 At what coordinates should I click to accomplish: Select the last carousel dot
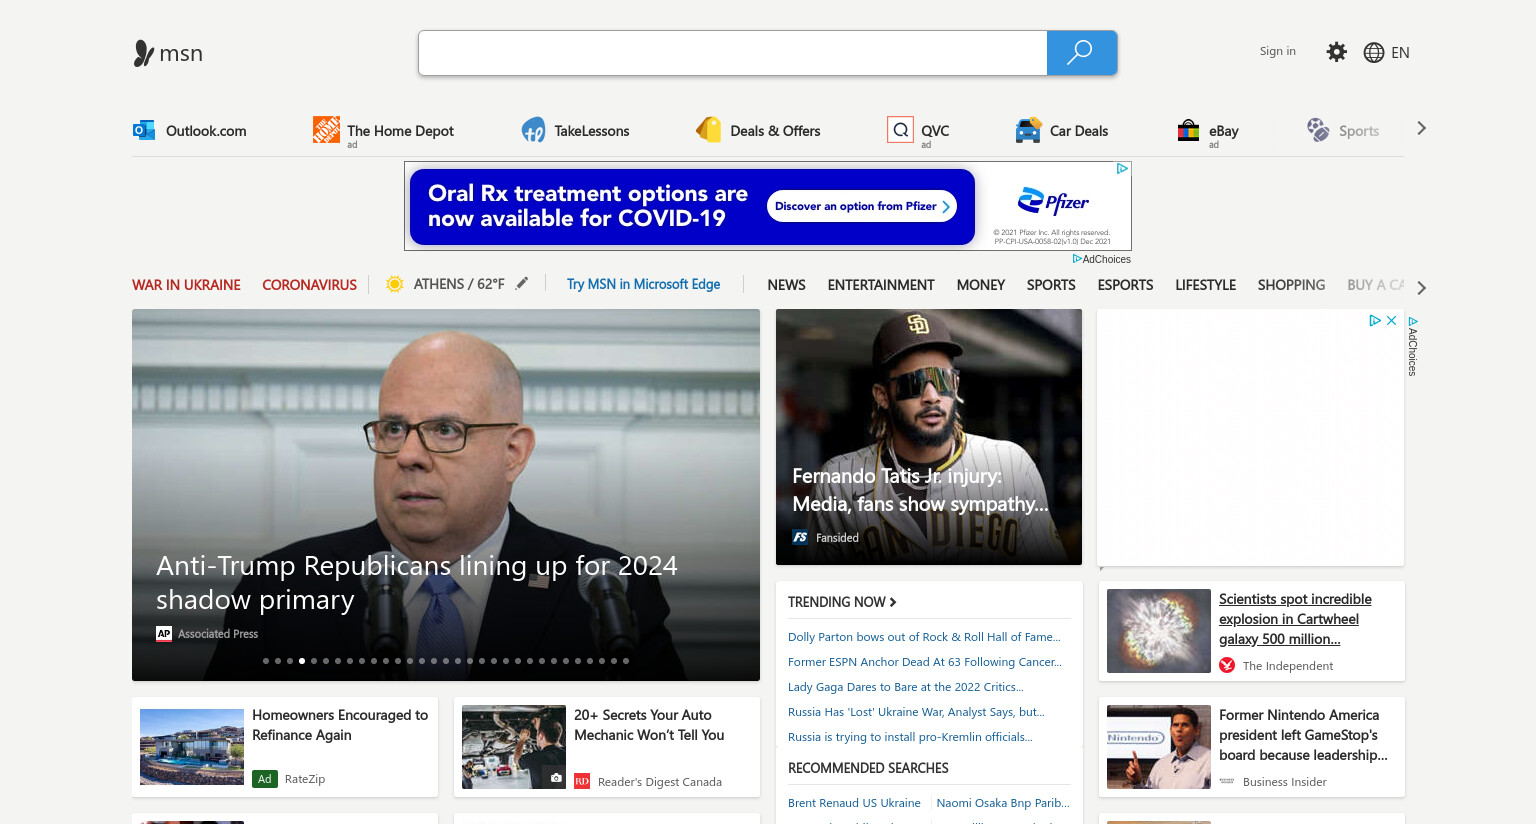click(626, 661)
